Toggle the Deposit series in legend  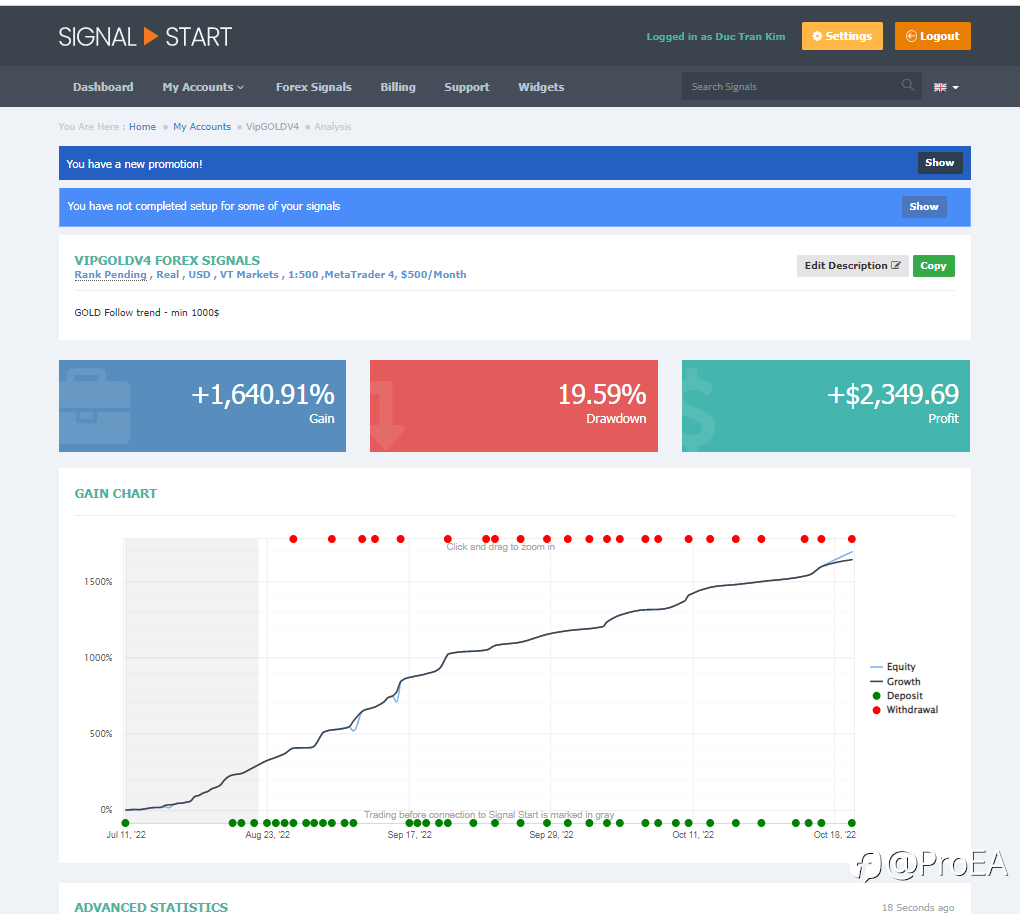[x=897, y=695]
